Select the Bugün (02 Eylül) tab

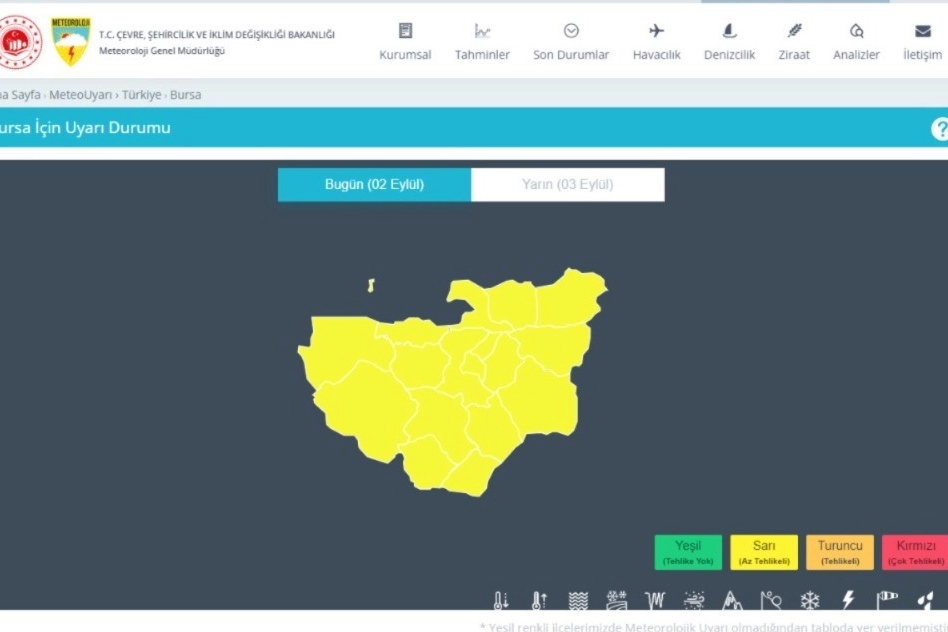[x=374, y=185]
